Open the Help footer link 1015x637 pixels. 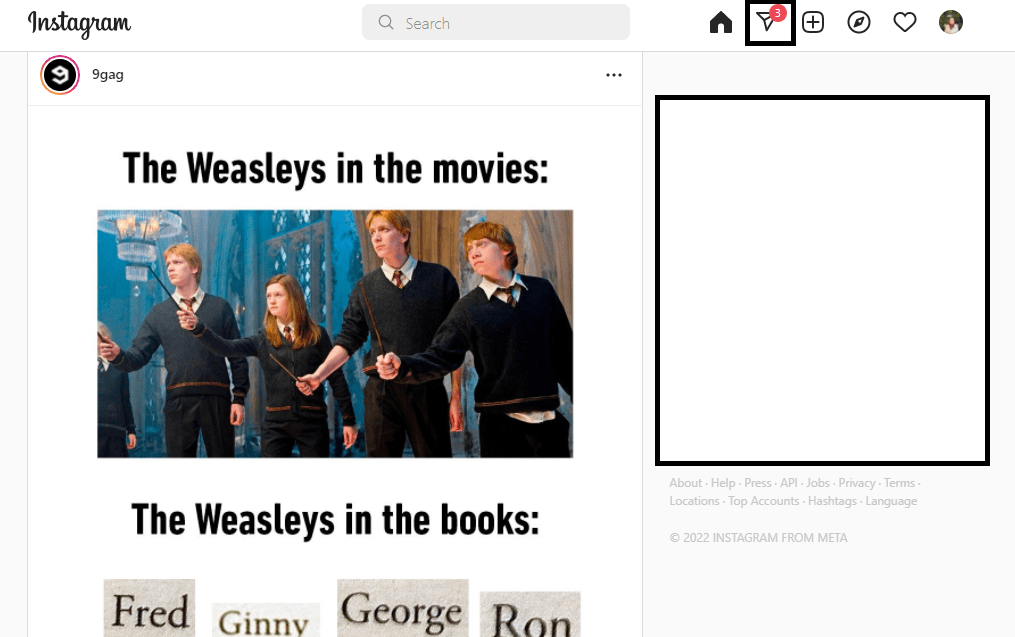tap(723, 483)
